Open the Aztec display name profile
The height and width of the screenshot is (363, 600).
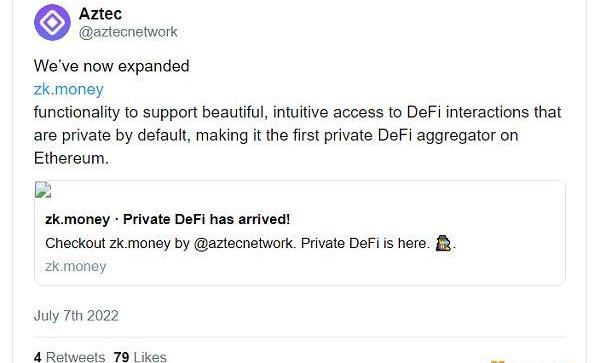tap(100, 14)
